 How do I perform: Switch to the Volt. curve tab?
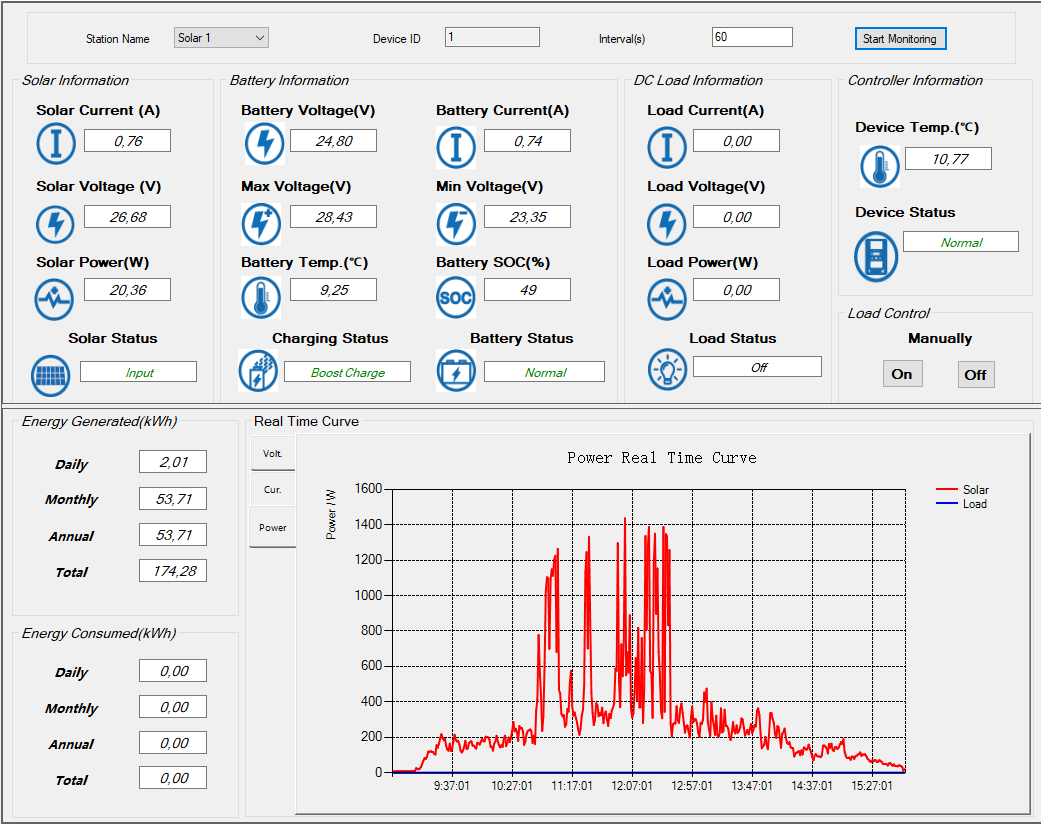click(273, 453)
